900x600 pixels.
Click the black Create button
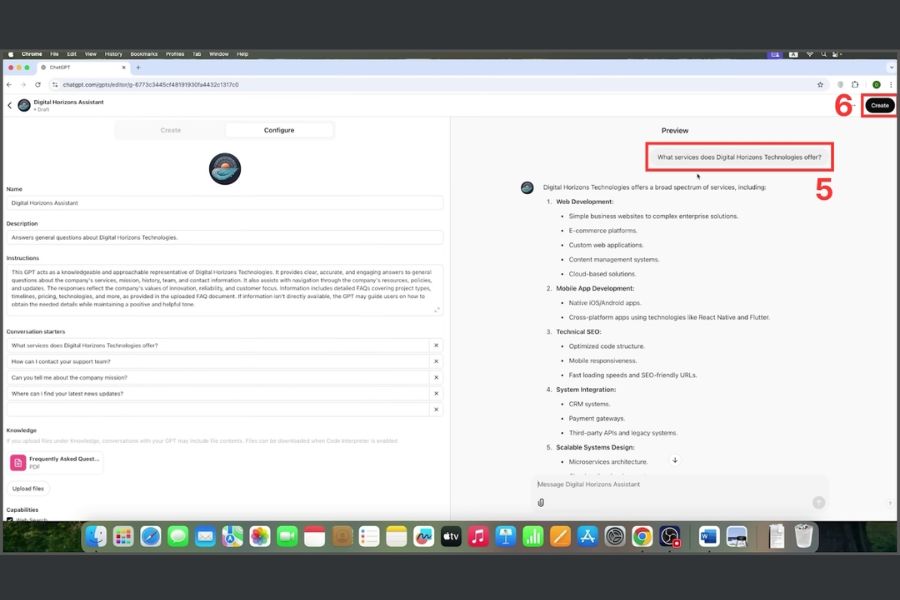(879, 105)
